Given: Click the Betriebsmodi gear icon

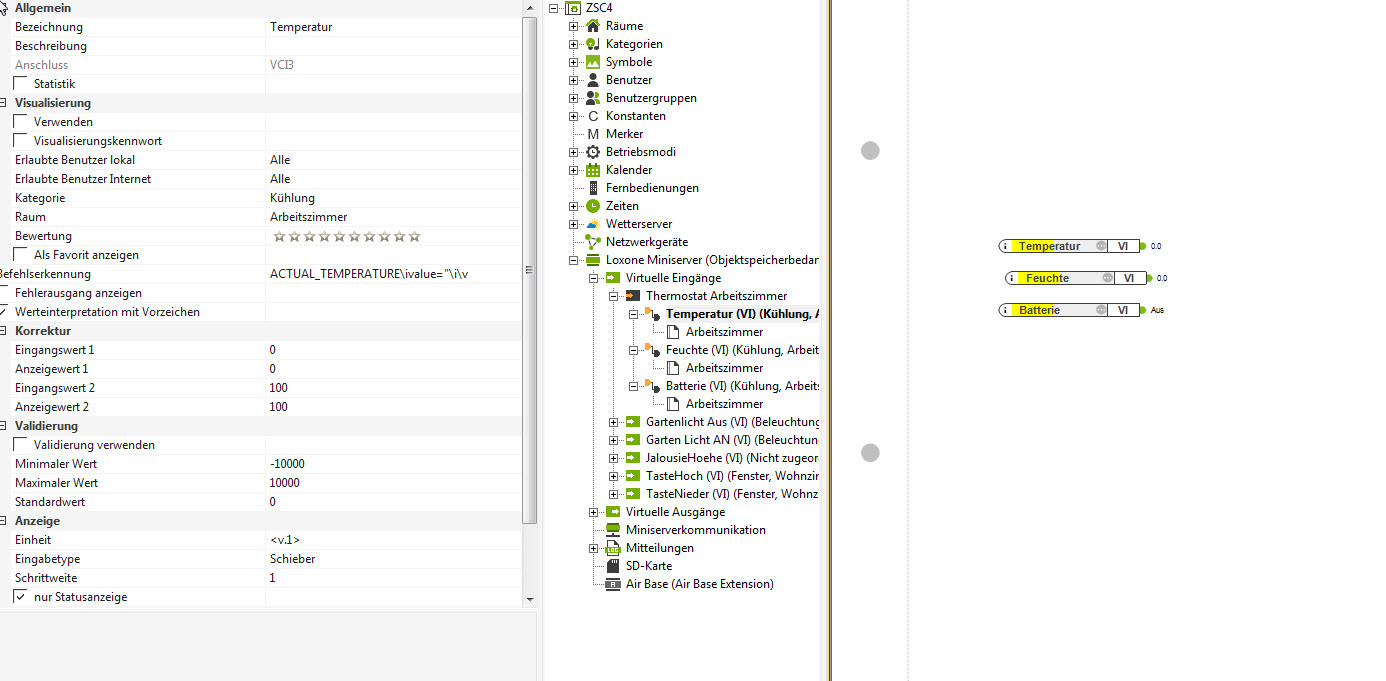Looking at the screenshot, I should pos(593,152).
